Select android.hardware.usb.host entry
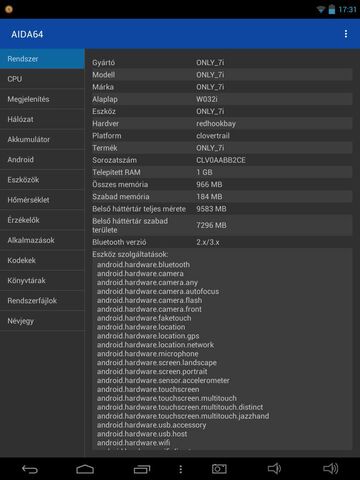 [x=142, y=434]
